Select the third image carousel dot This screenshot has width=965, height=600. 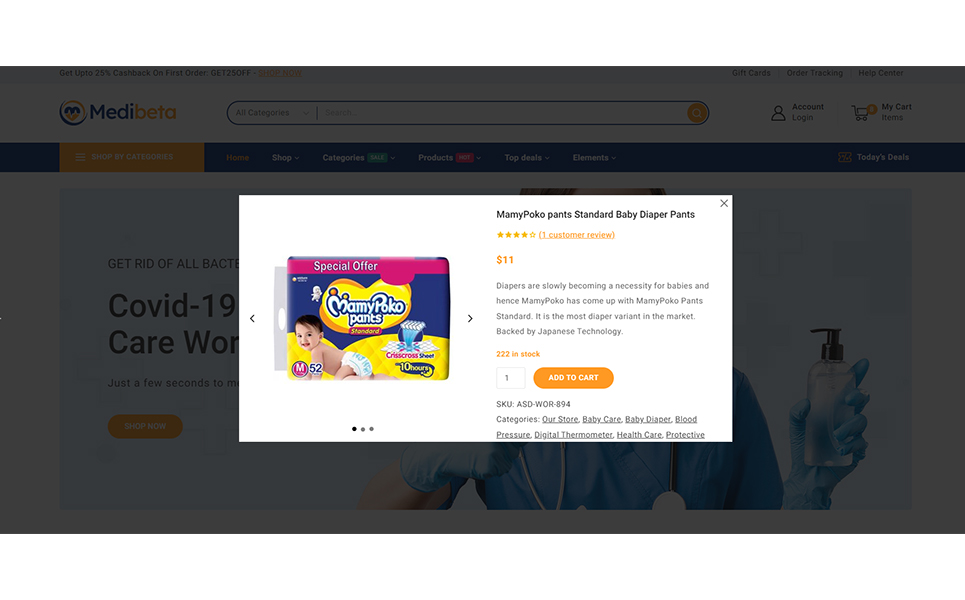click(371, 429)
